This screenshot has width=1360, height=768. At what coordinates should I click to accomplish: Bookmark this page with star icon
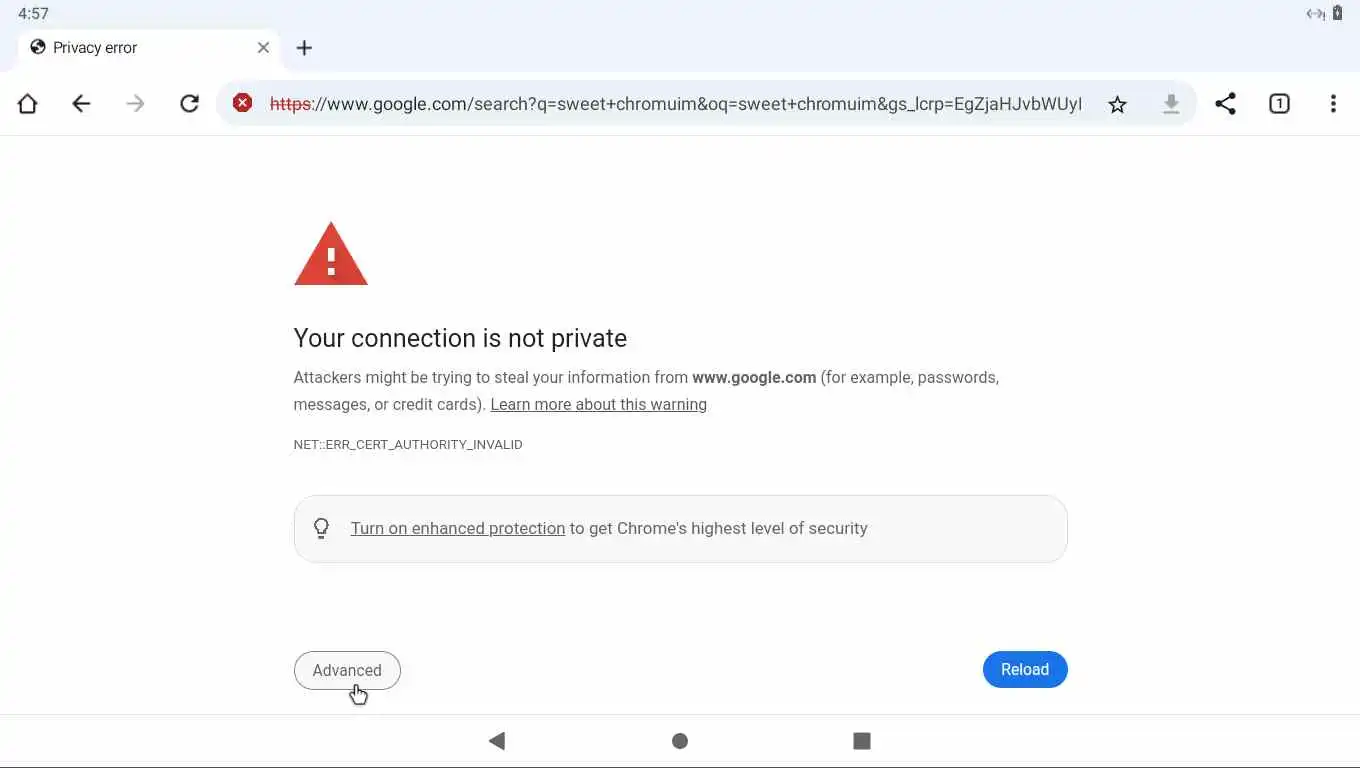pyautogui.click(x=1117, y=104)
